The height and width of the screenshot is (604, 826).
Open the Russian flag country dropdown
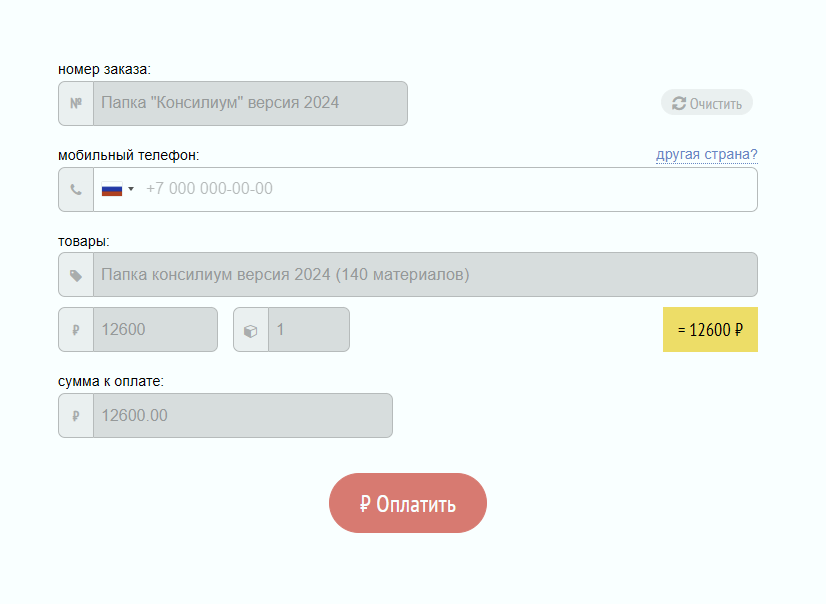click(x=117, y=189)
